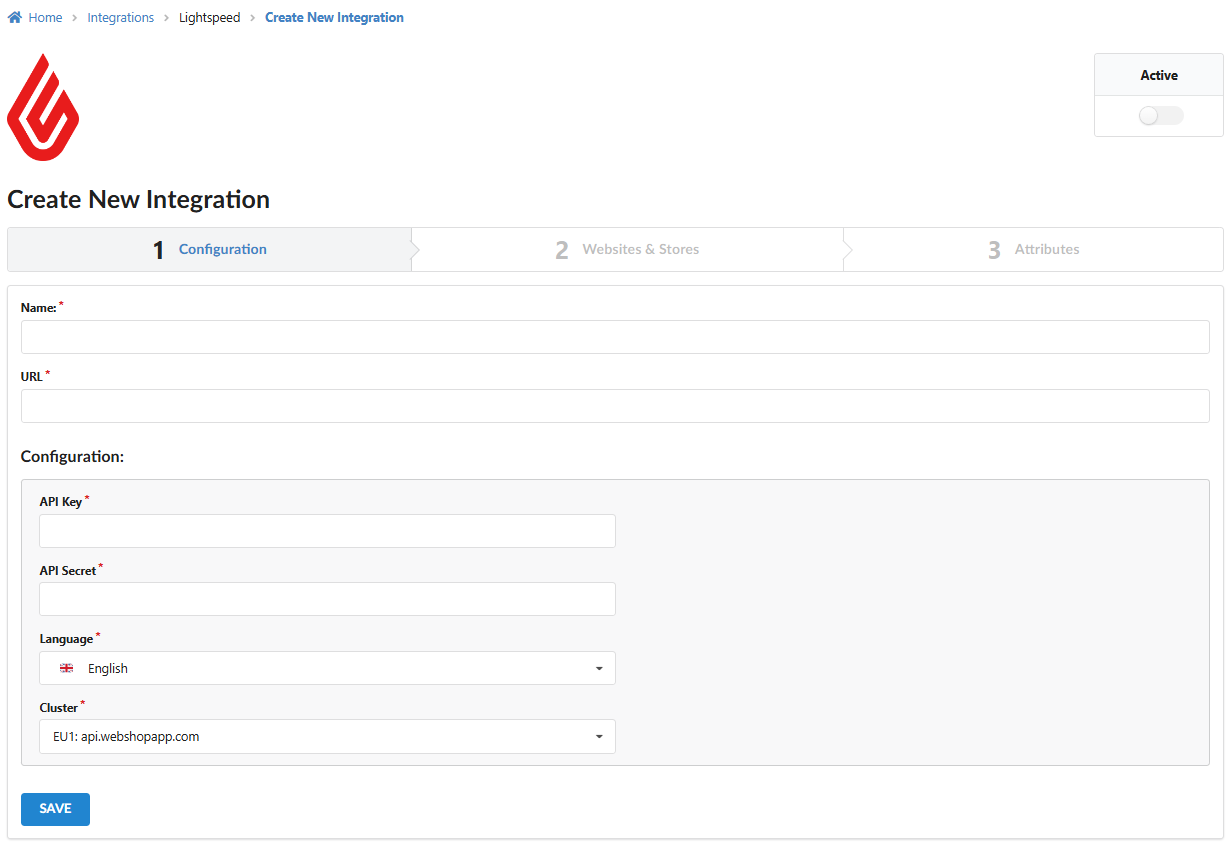Open the Language dropdown
1232x847 pixels.
coord(327,668)
